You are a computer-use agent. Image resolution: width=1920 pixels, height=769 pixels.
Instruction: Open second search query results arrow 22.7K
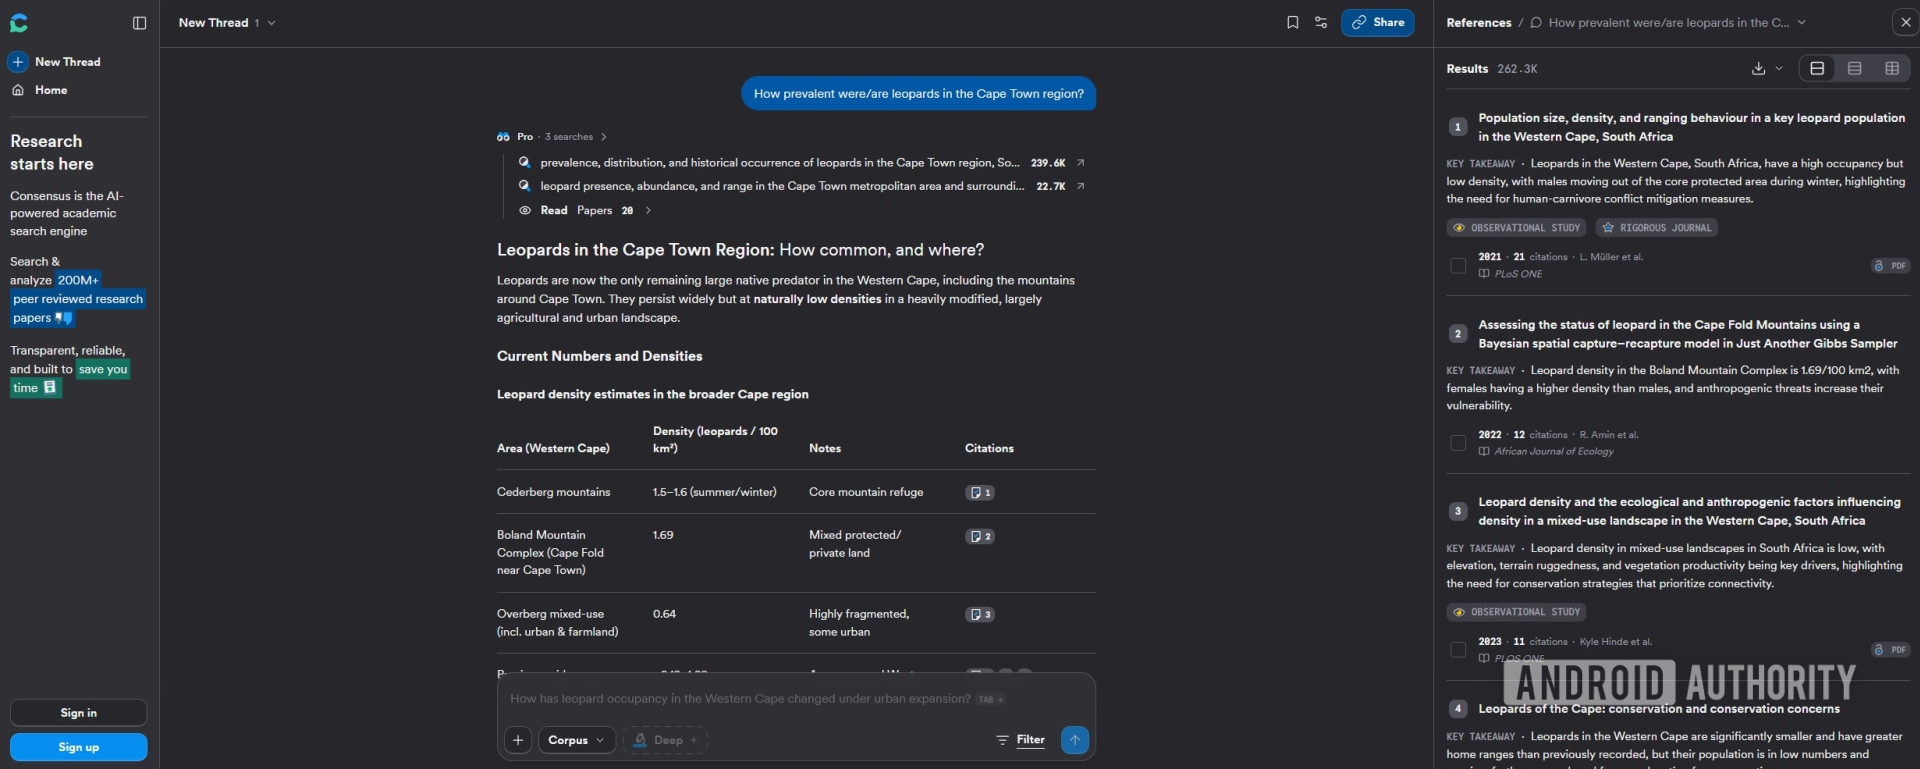1080,186
